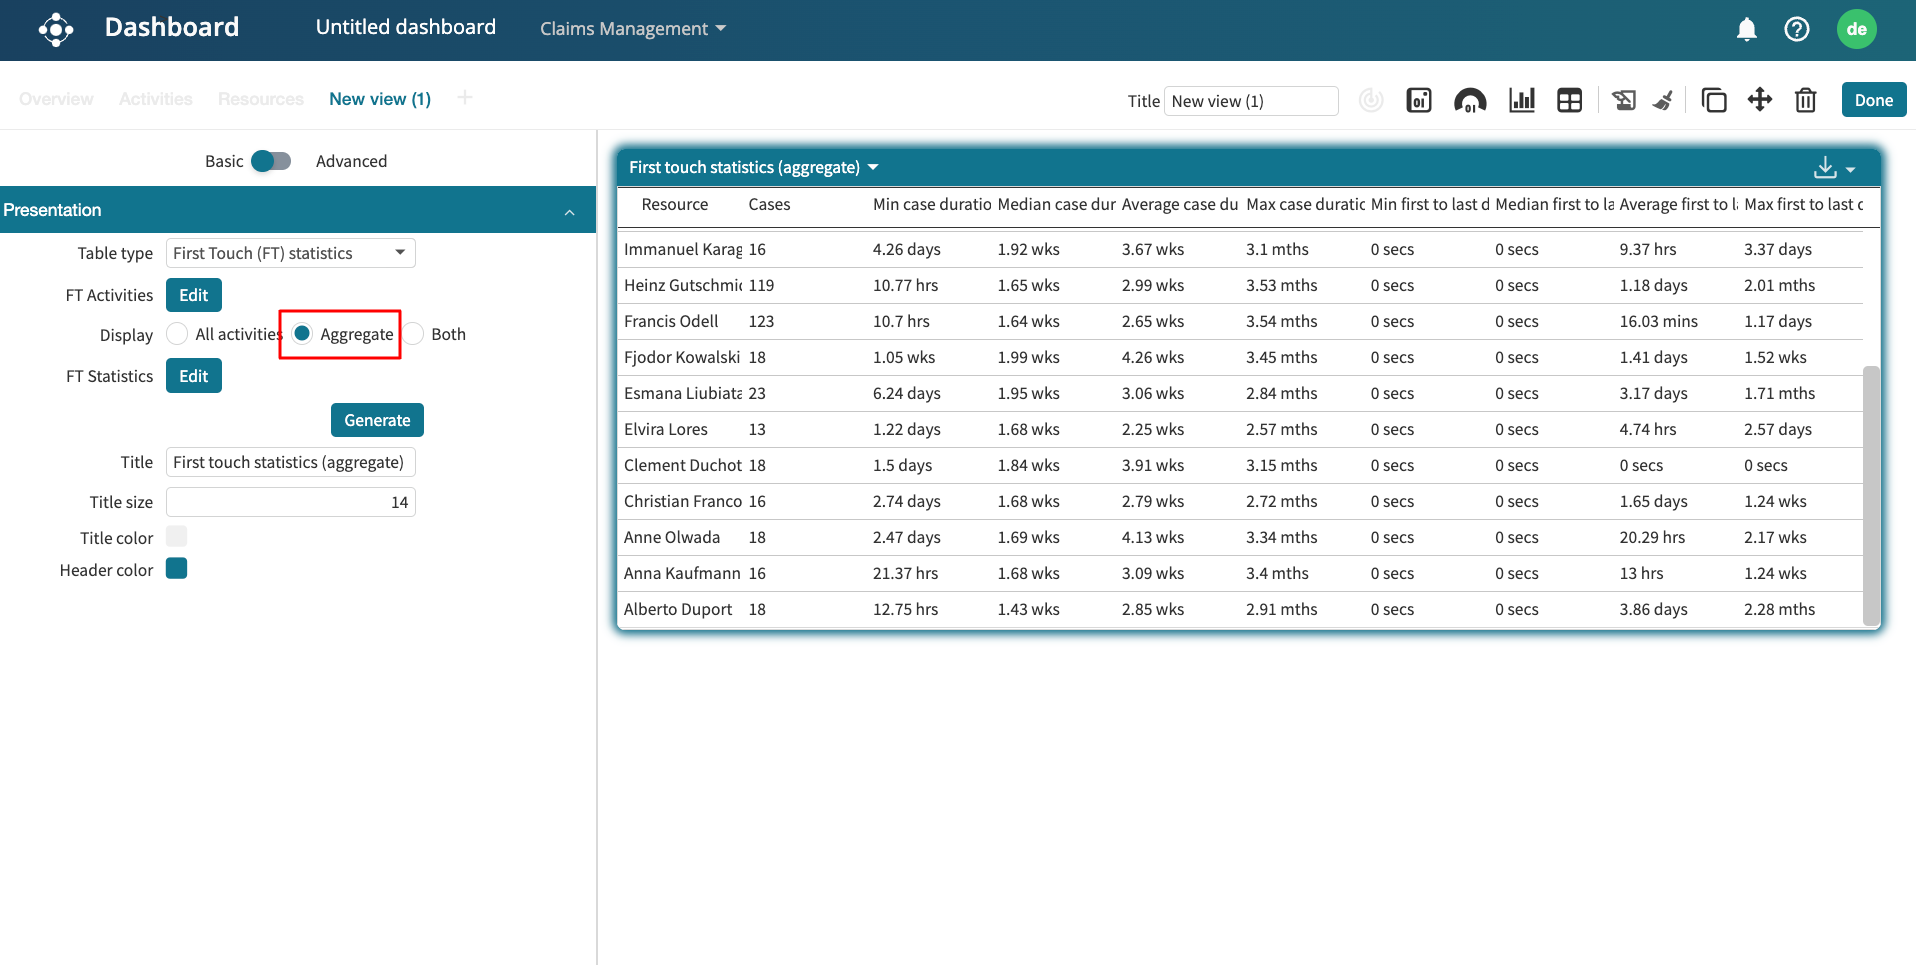Expand the Claims Management dropdown
This screenshot has height=965, width=1916.
pyautogui.click(x=632, y=29)
